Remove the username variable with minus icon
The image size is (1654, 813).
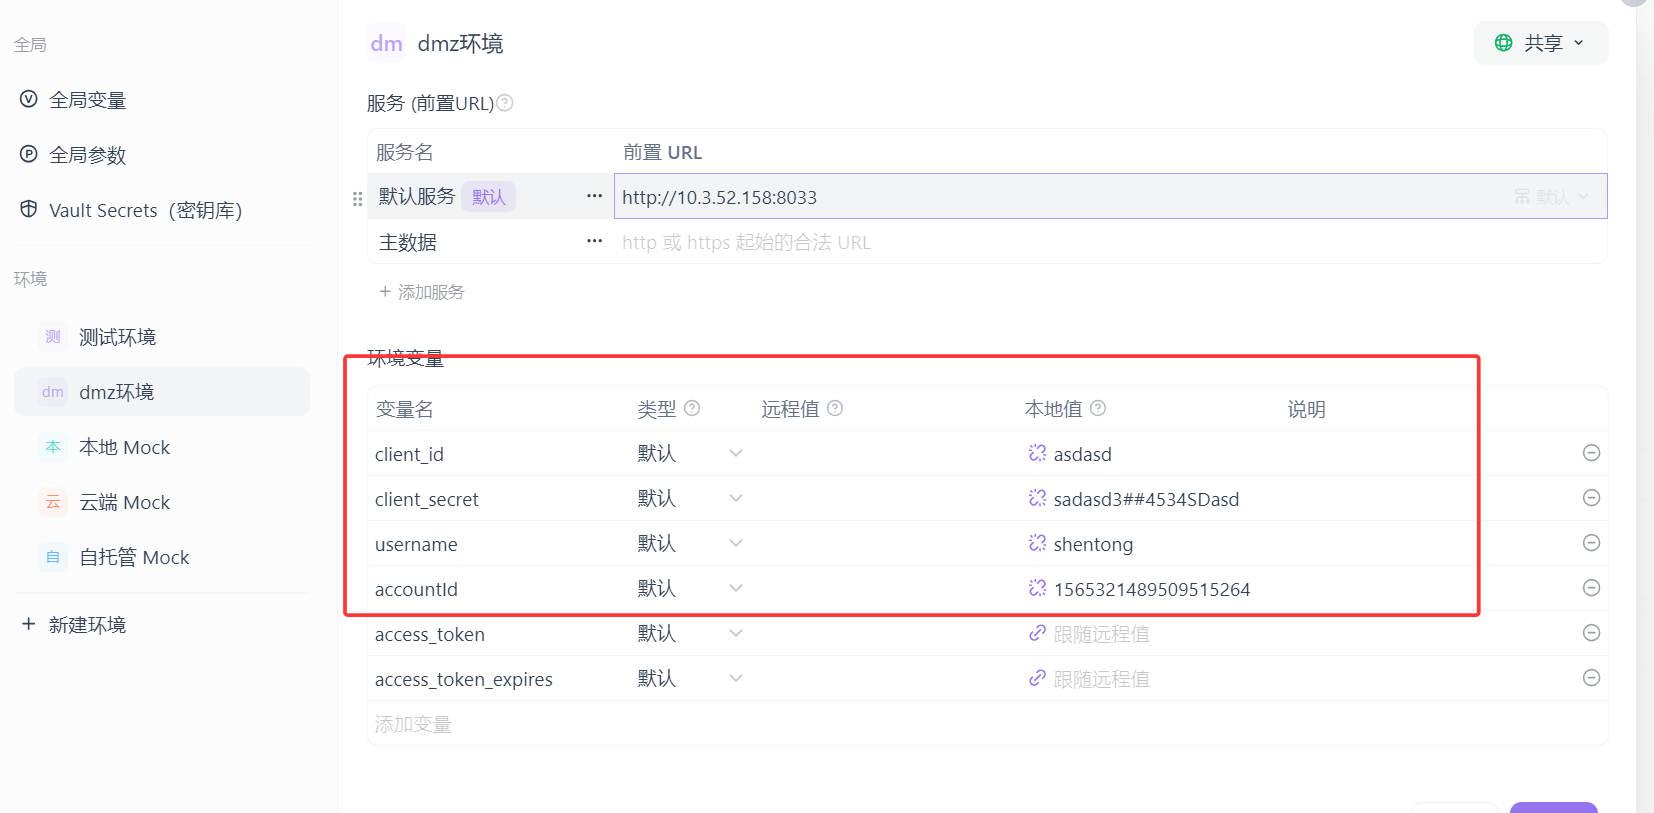tap(1592, 543)
